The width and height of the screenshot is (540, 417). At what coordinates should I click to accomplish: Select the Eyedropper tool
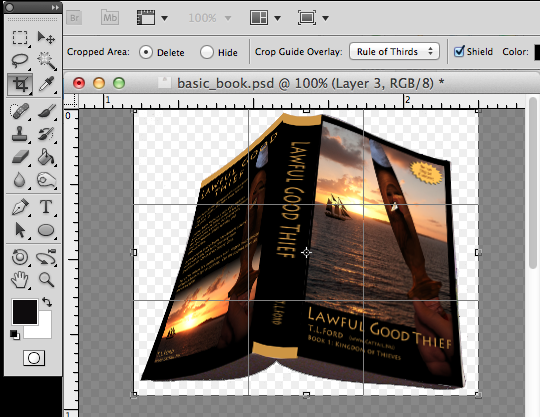pos(46,84)
